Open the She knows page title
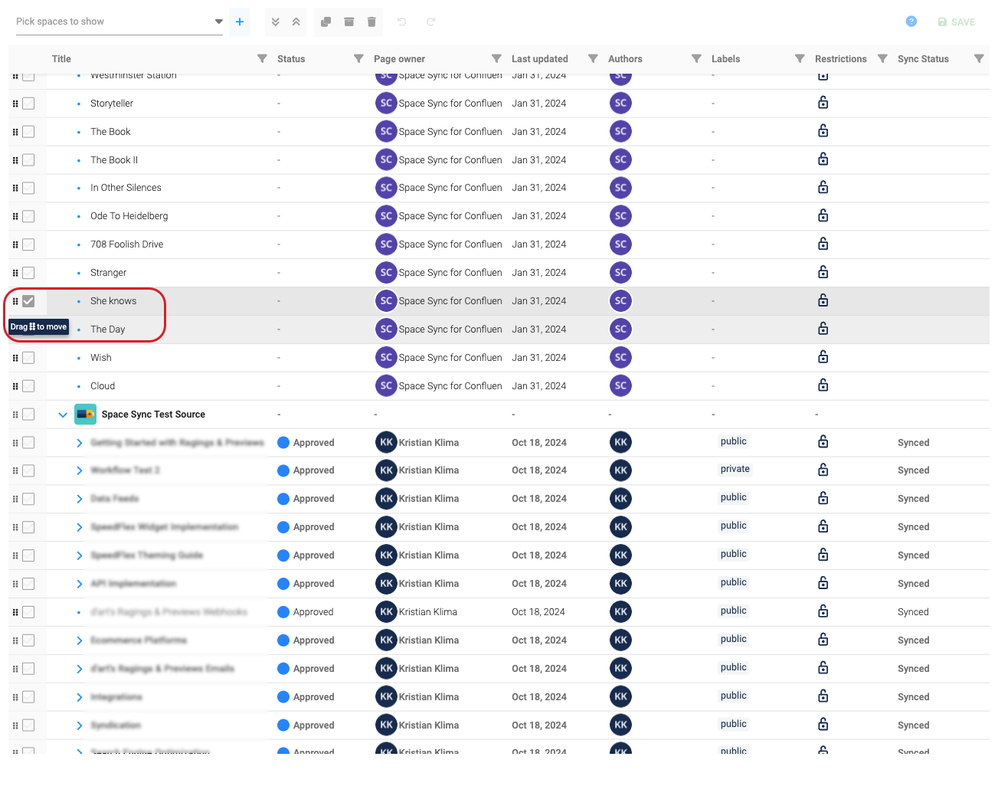998x803 pixels. click(113, 301)
